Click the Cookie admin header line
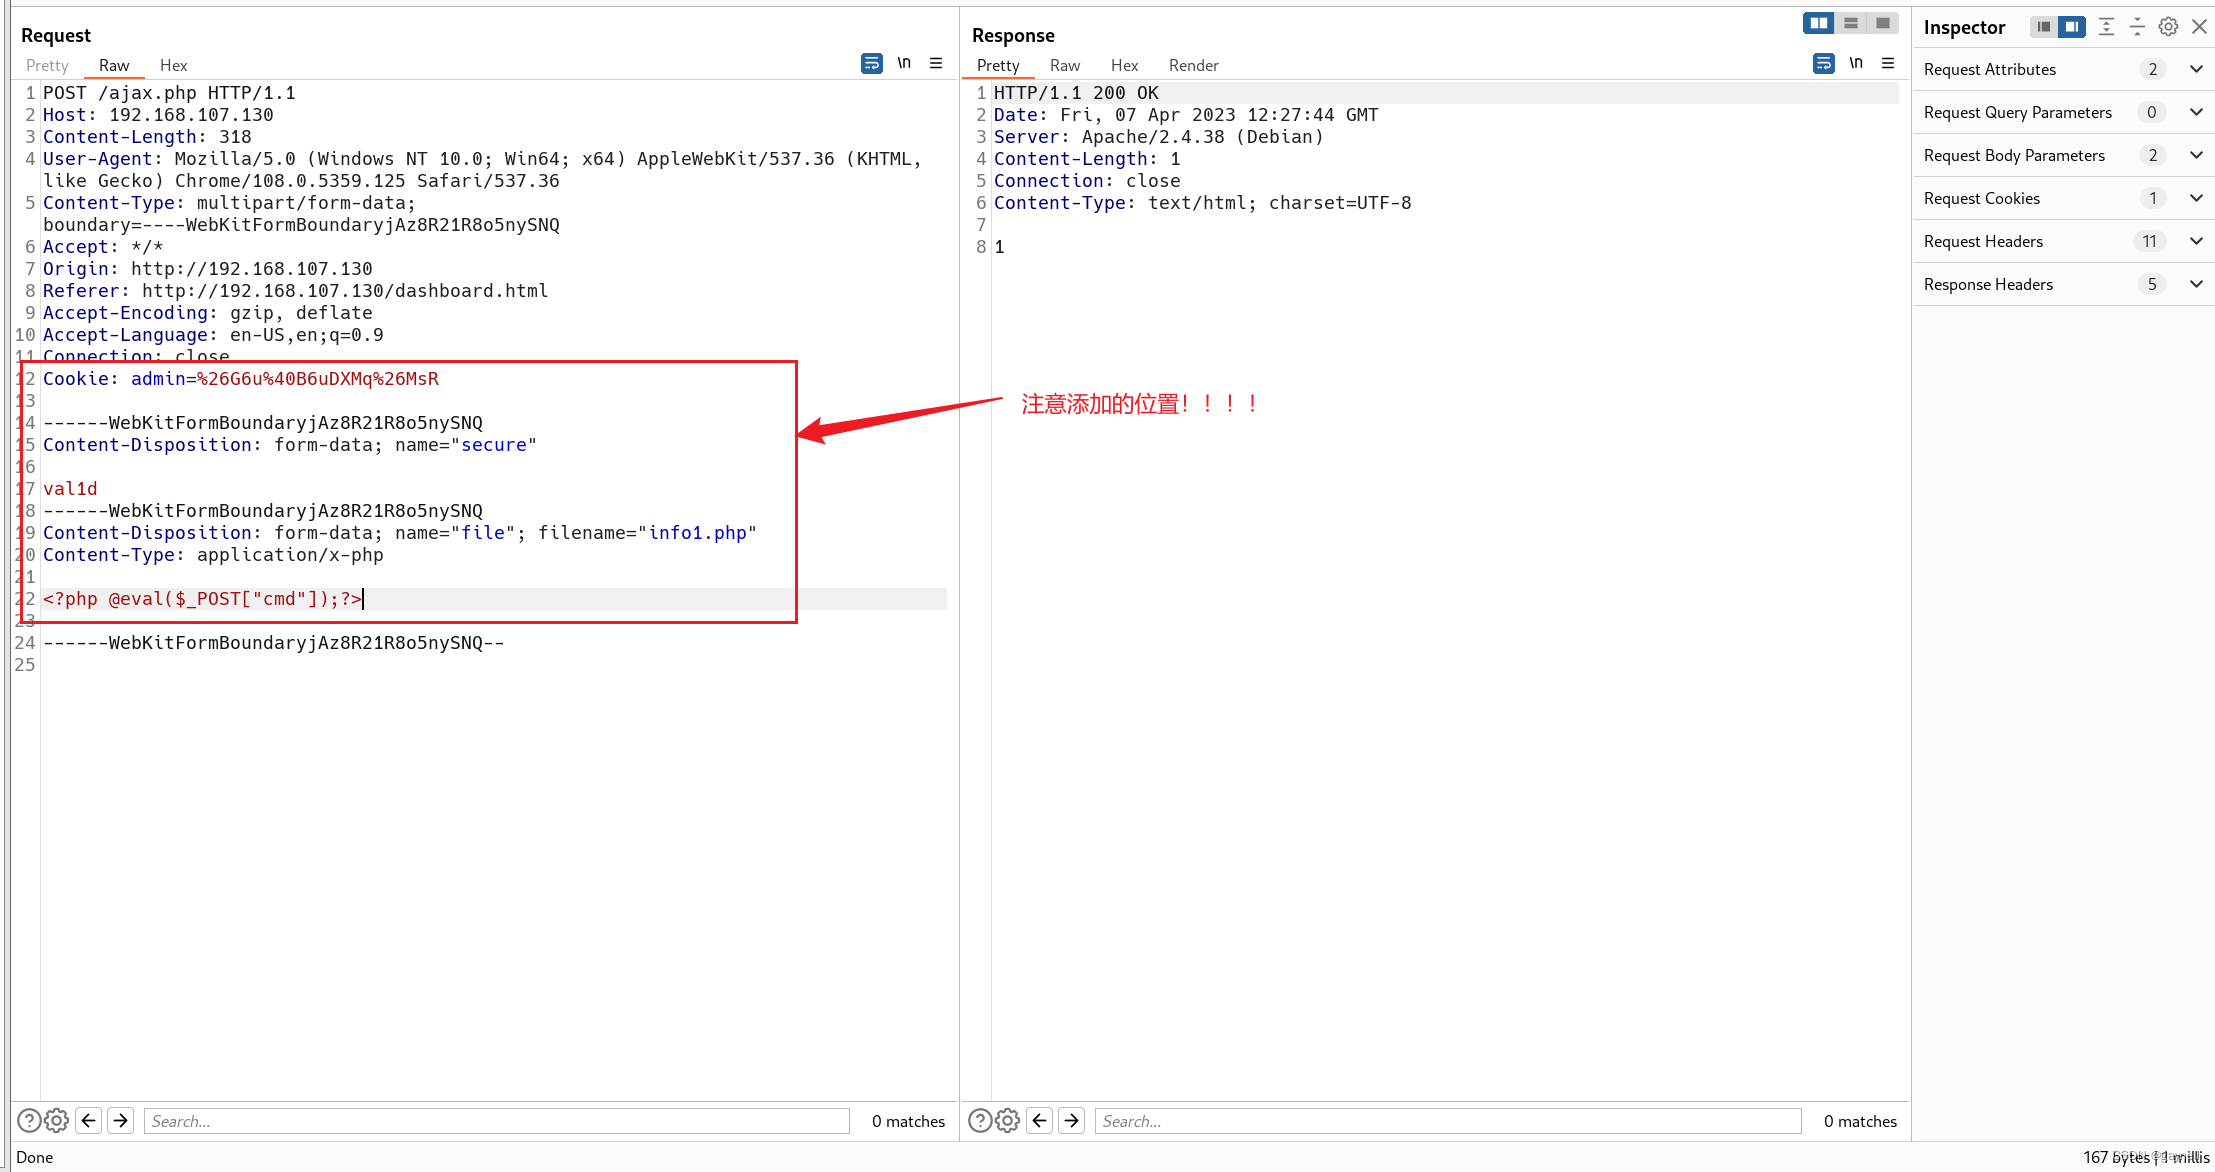Screen dimensions: 2215x1172 click(241, 379)
